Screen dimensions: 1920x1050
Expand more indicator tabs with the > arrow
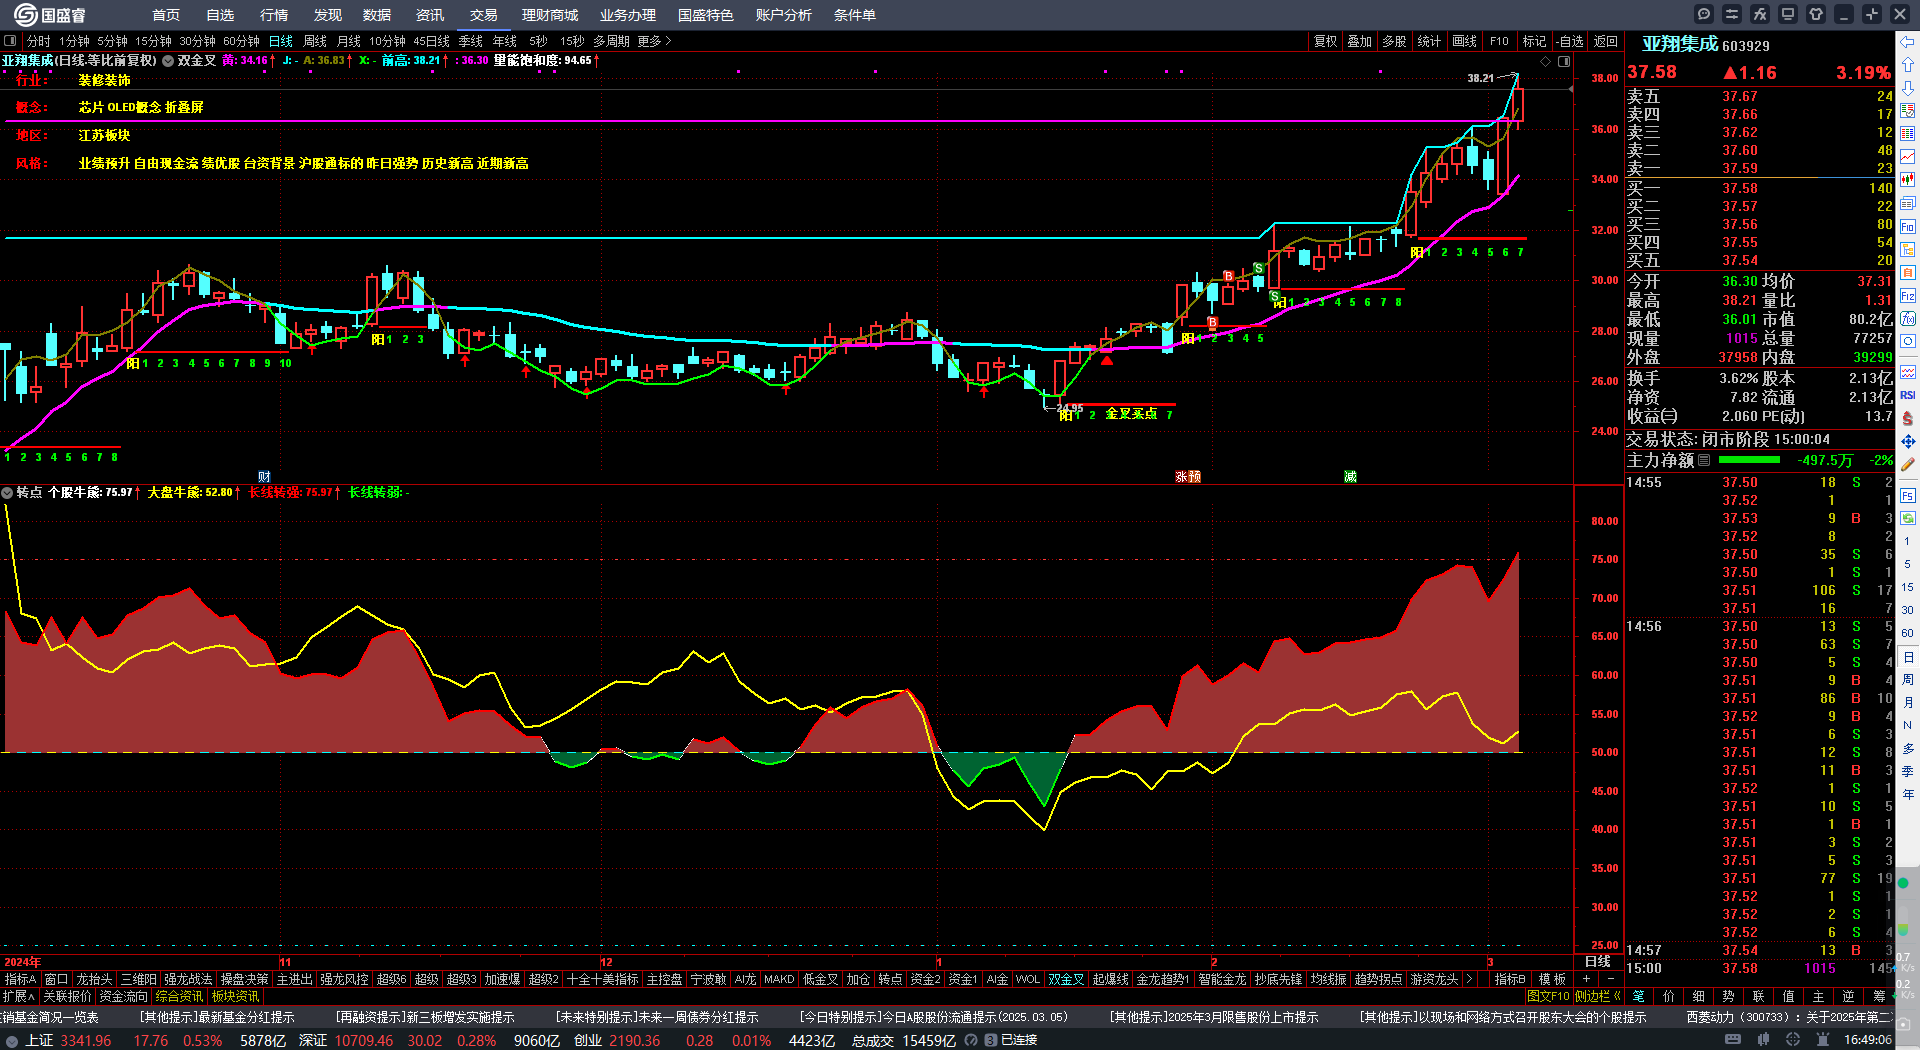pos(1468,979)
